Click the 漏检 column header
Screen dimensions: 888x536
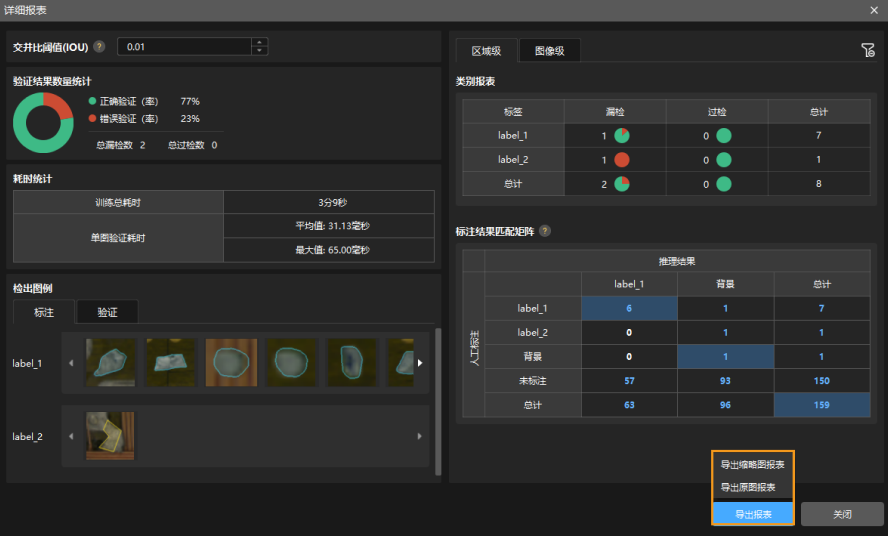[x=615, y=112]
